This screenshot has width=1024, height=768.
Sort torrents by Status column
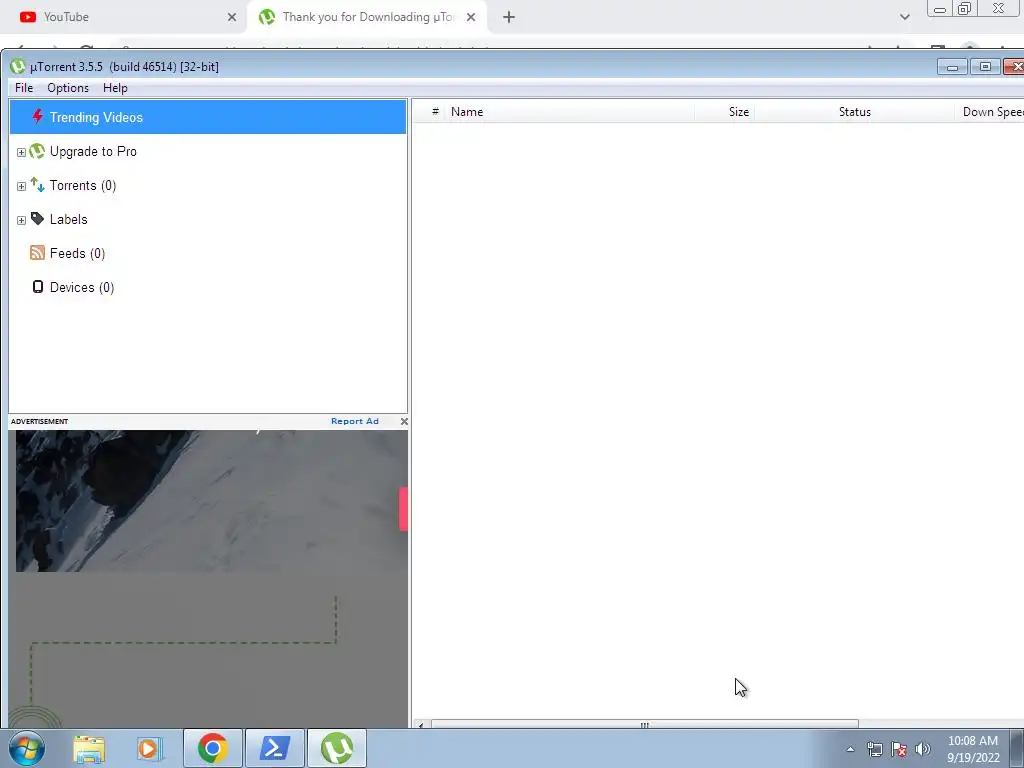click(x=854, y=112)
